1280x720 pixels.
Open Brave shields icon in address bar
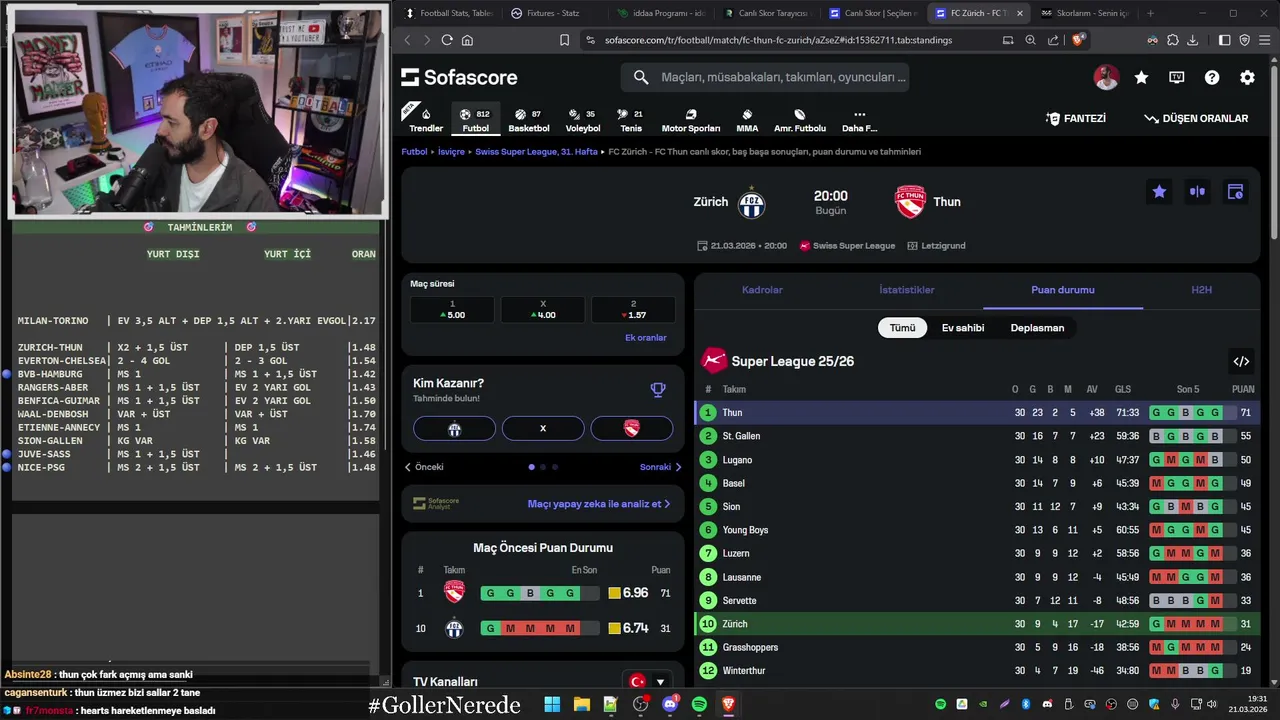[1077, 40]
